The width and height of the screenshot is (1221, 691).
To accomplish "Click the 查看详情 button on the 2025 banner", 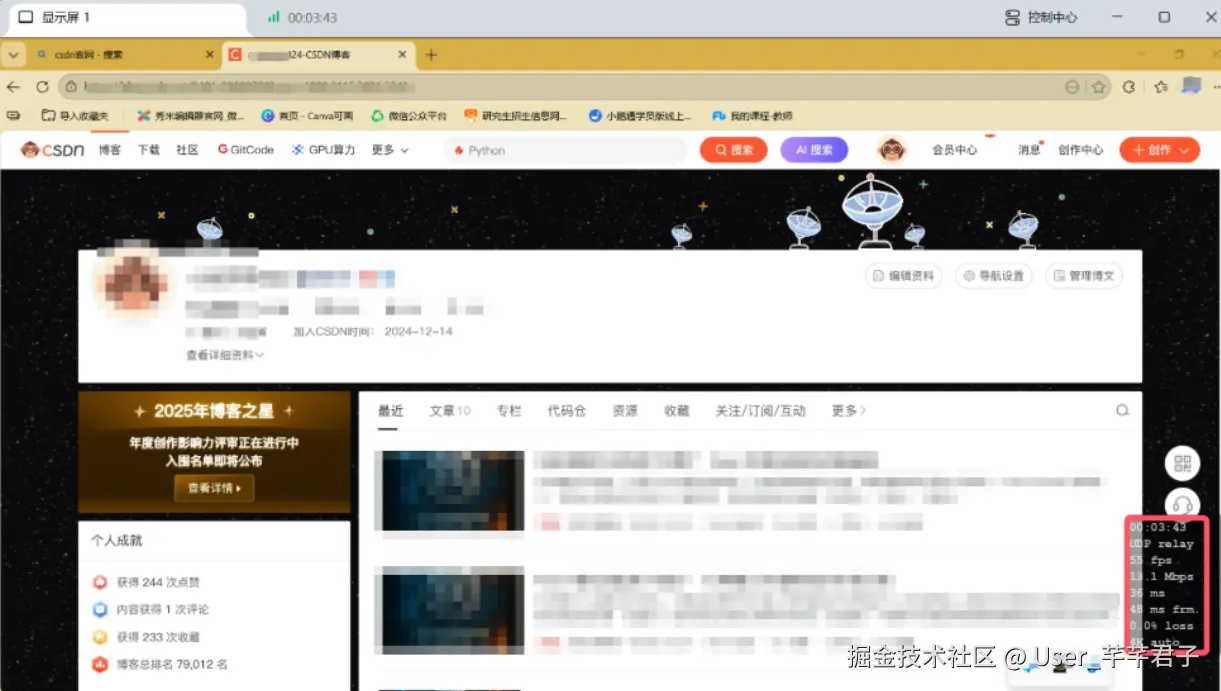I will 214,488.
